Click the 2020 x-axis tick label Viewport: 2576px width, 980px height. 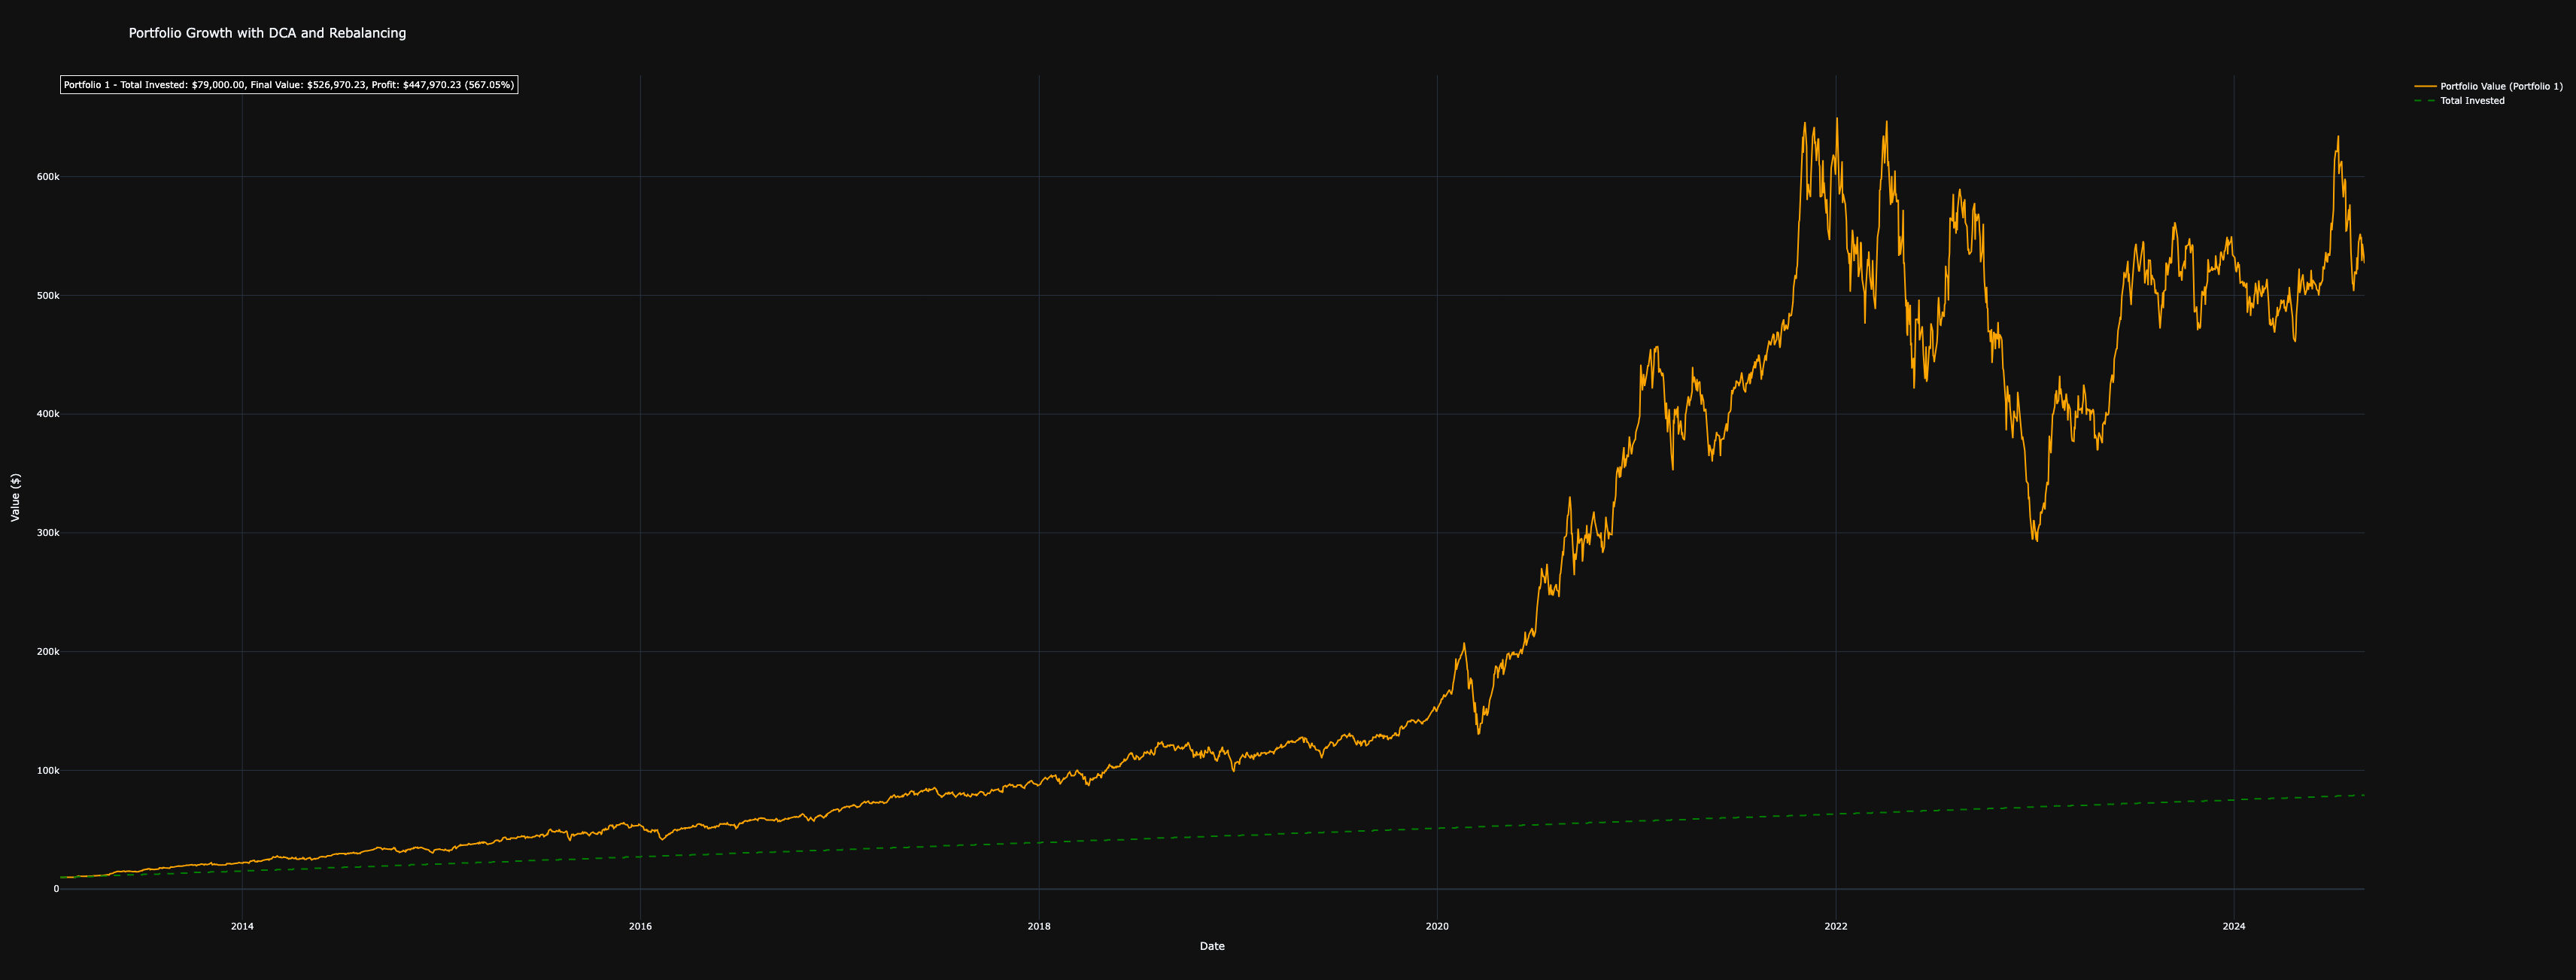coord(1437,927)
